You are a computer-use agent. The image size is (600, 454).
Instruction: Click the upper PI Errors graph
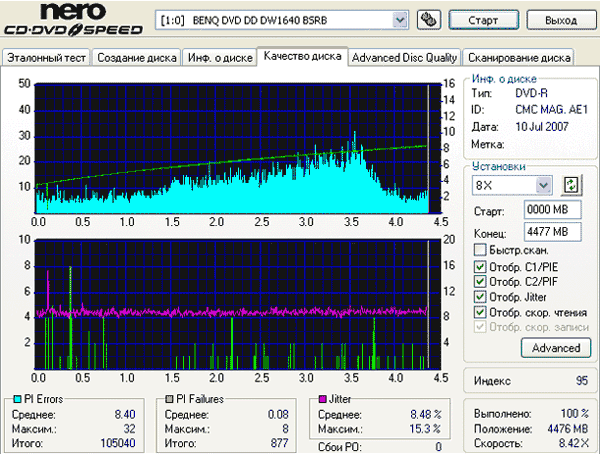click(x=238, y=149)
